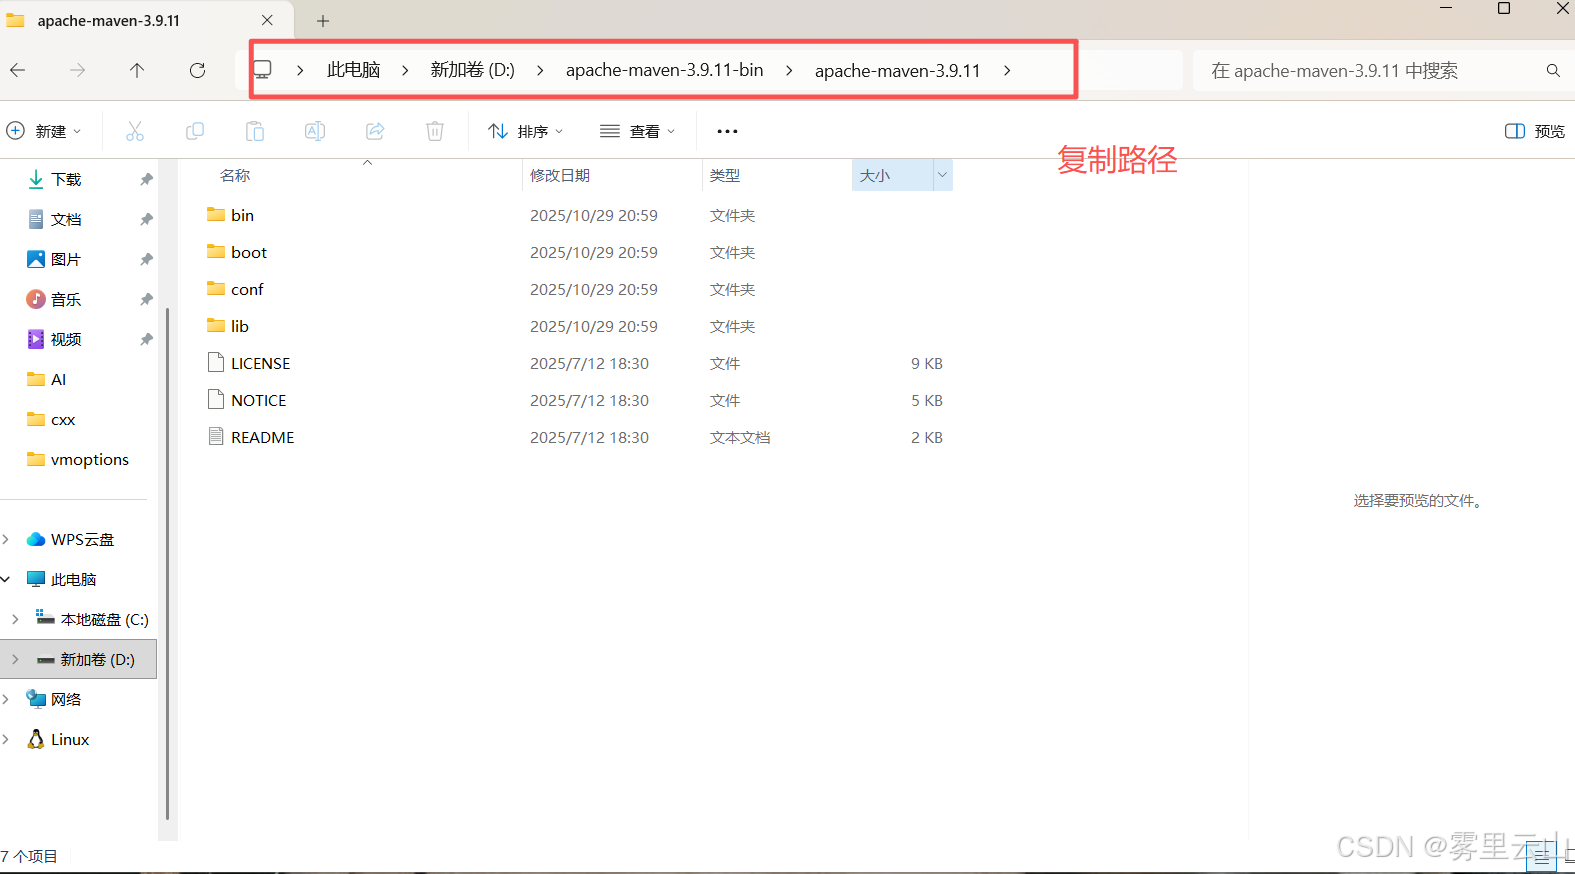Close the apache-maven-3.9.11 tab
1575x874 pixels.
point(267,20)
